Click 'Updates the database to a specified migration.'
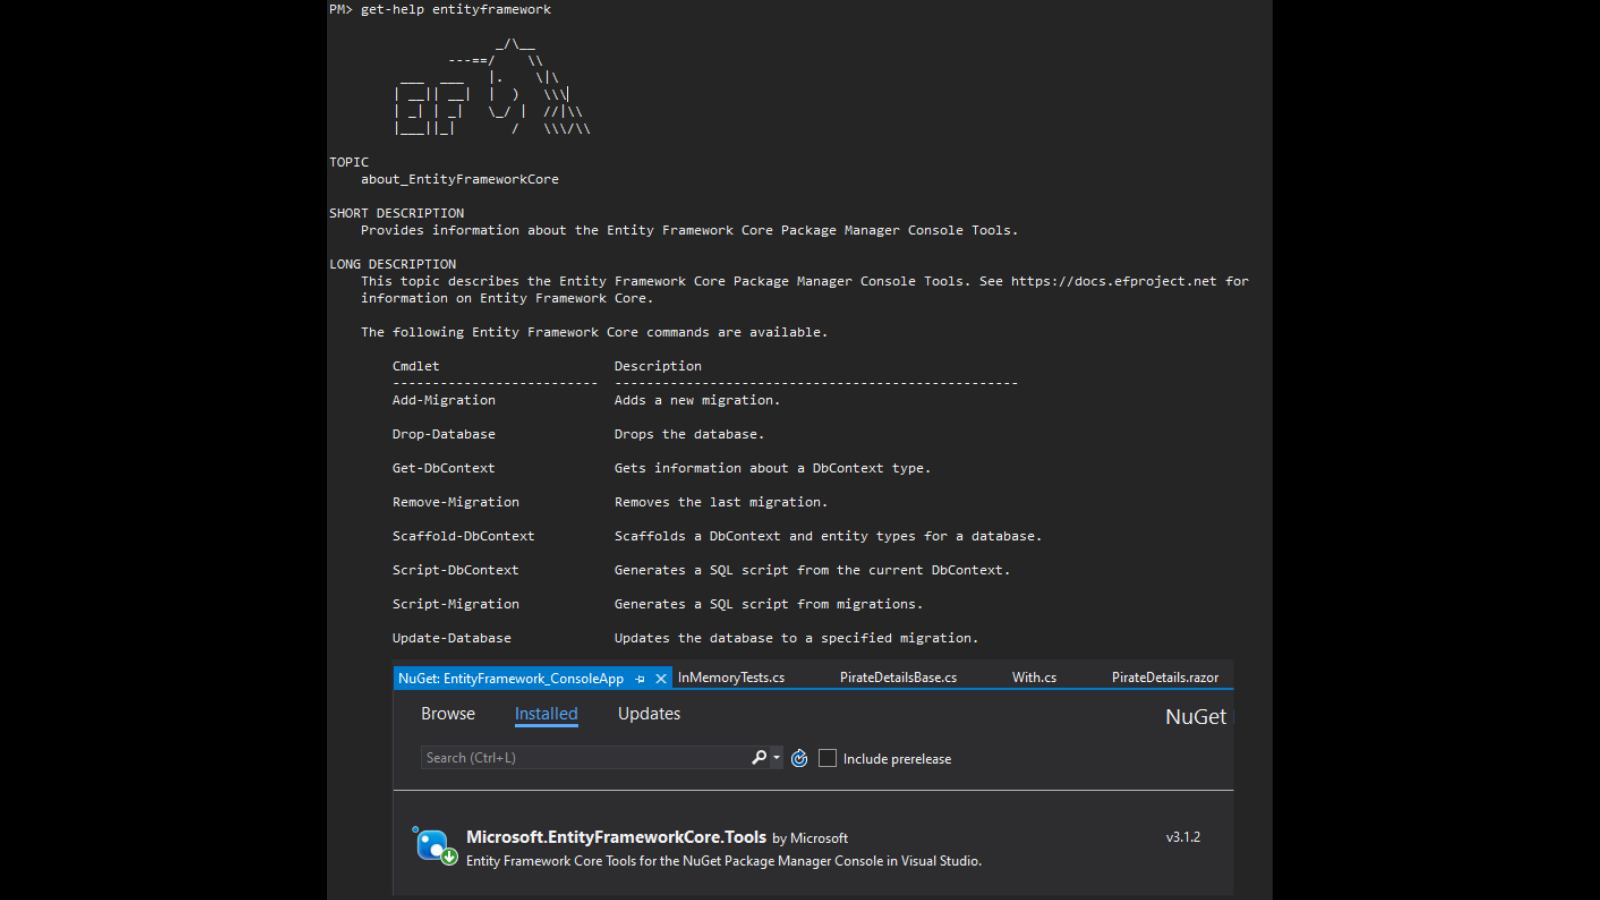Viewport: 1600px width, 900px height. 796,638
